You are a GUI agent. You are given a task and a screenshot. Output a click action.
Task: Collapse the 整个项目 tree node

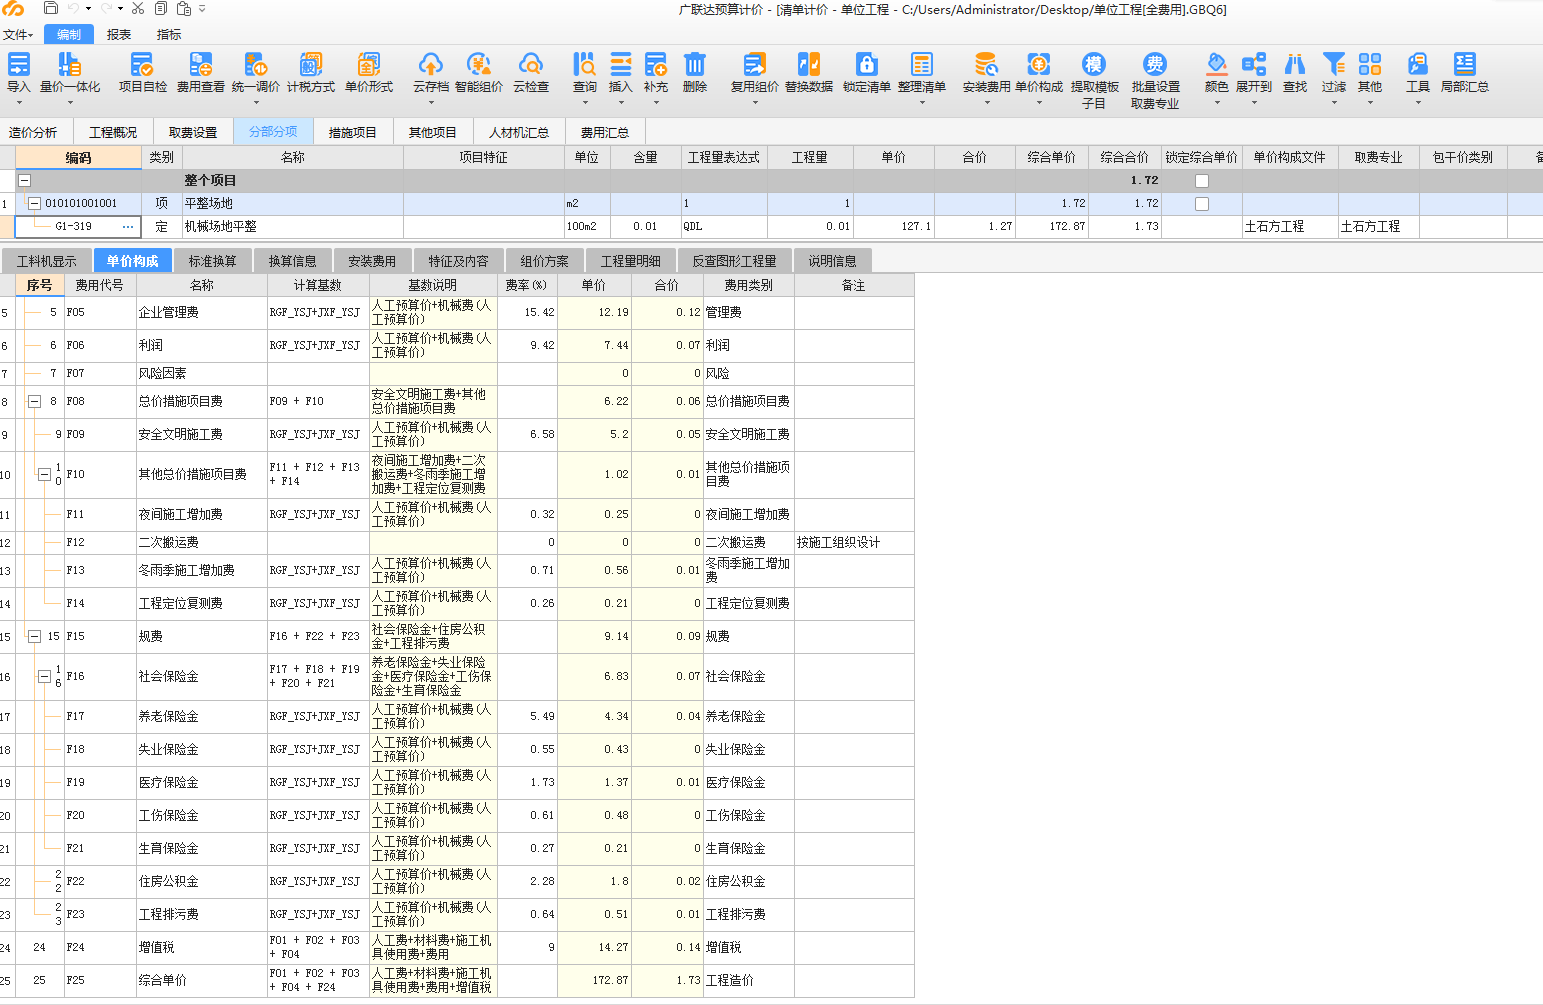click(x=25, y=181)
